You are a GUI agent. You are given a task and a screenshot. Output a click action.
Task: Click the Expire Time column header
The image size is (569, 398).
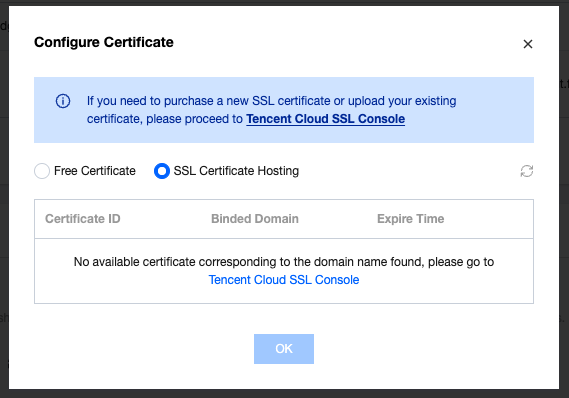[410, 219]
